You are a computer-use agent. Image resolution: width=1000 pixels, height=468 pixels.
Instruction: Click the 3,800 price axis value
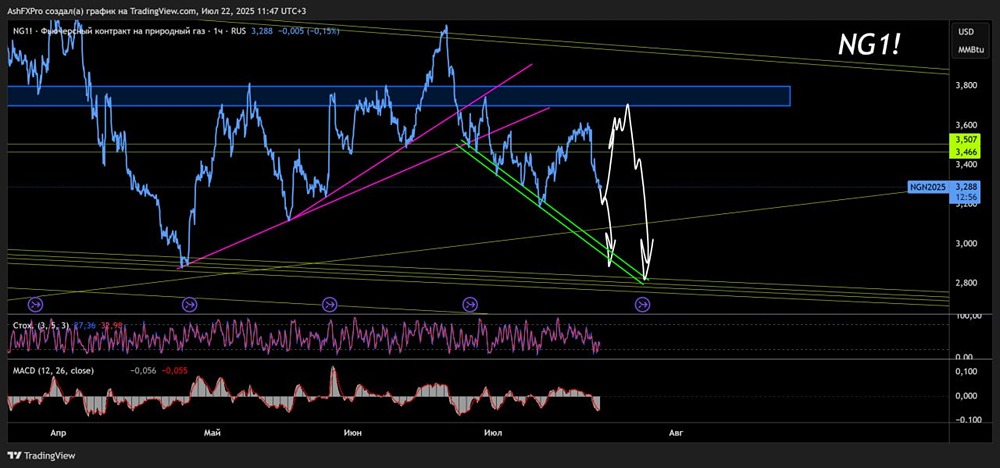pos(964,85)
